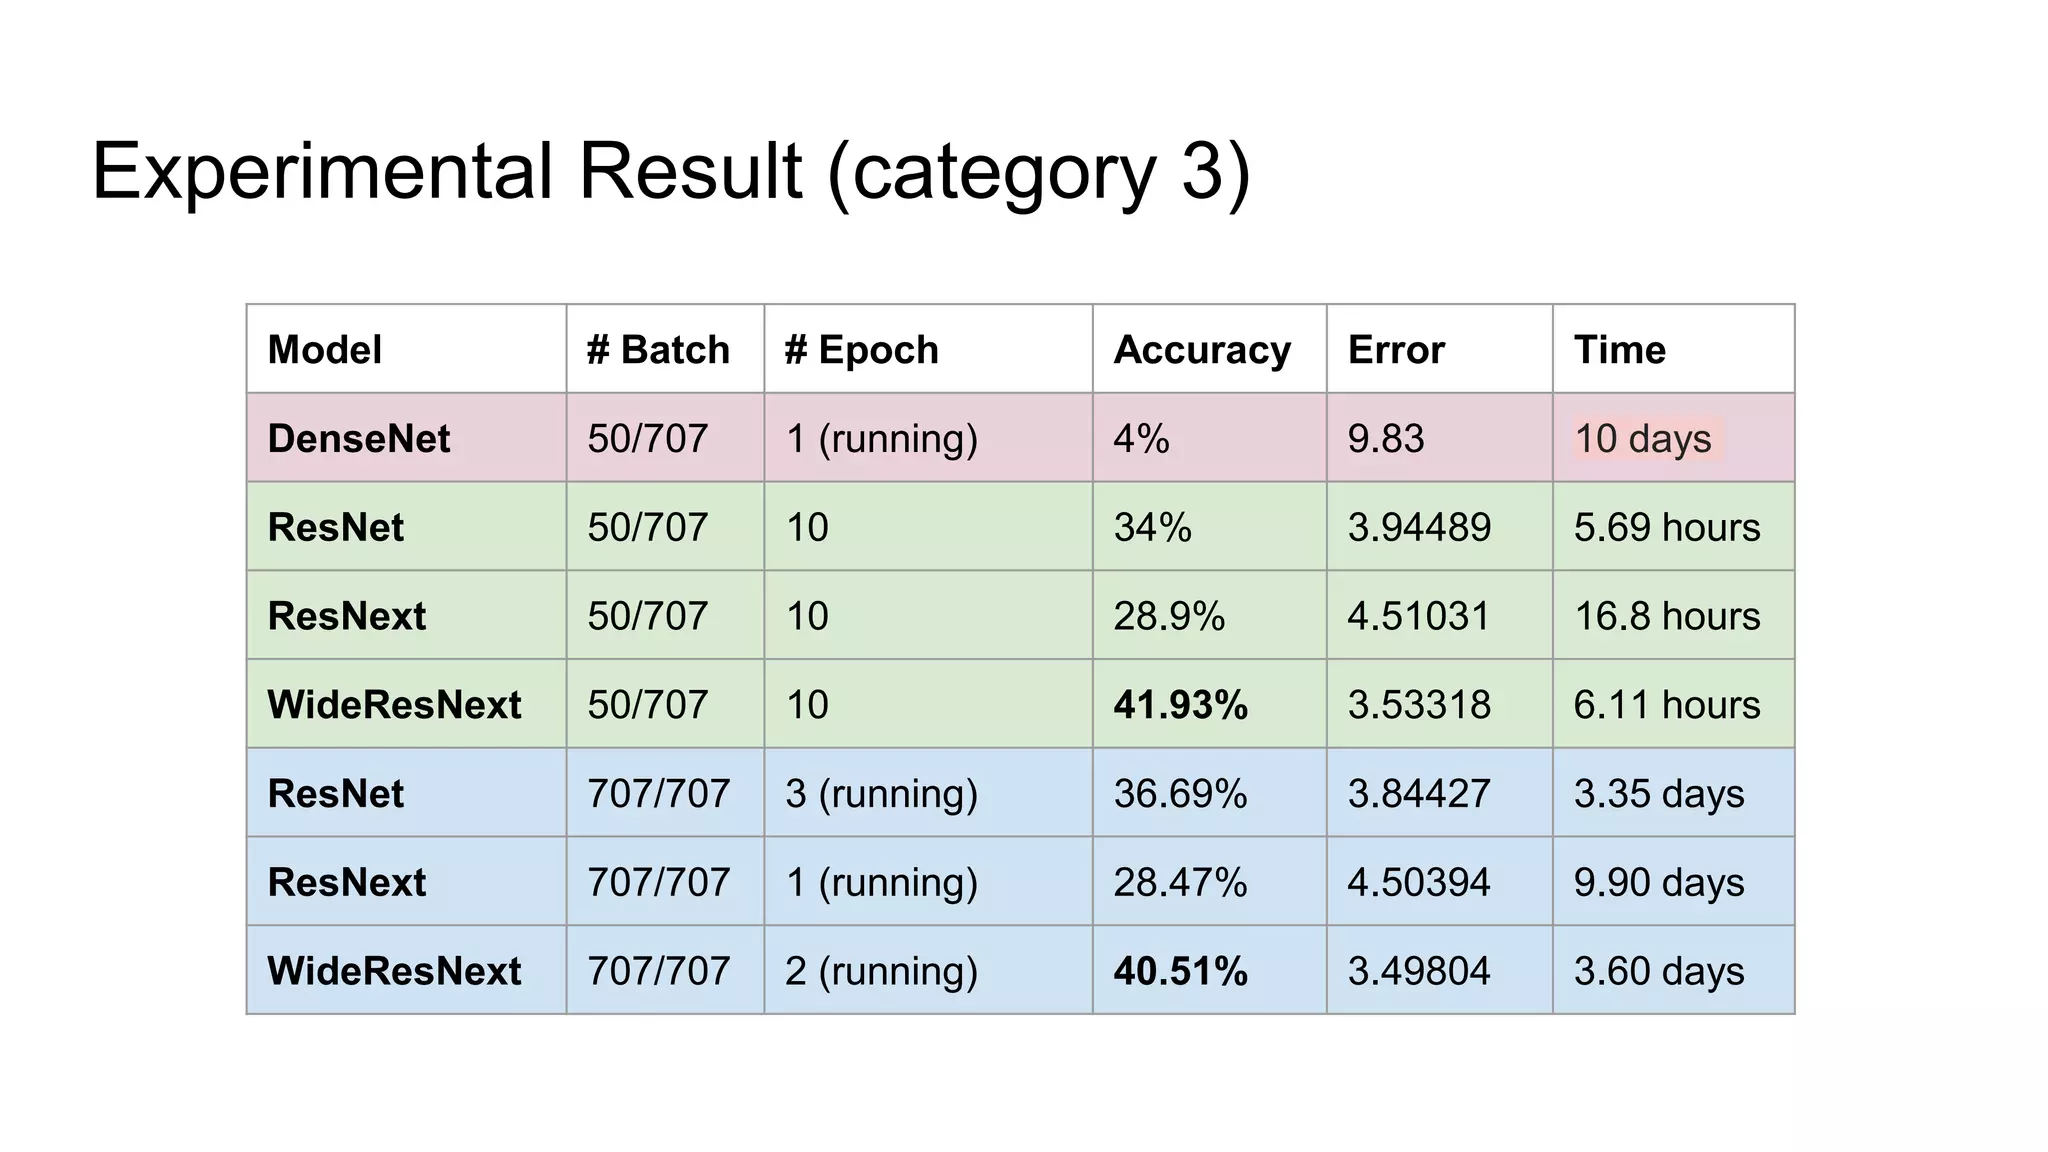Select the # Batch column header
This screenshot has width=2048, height=1152.
click(x=658, y=350)
